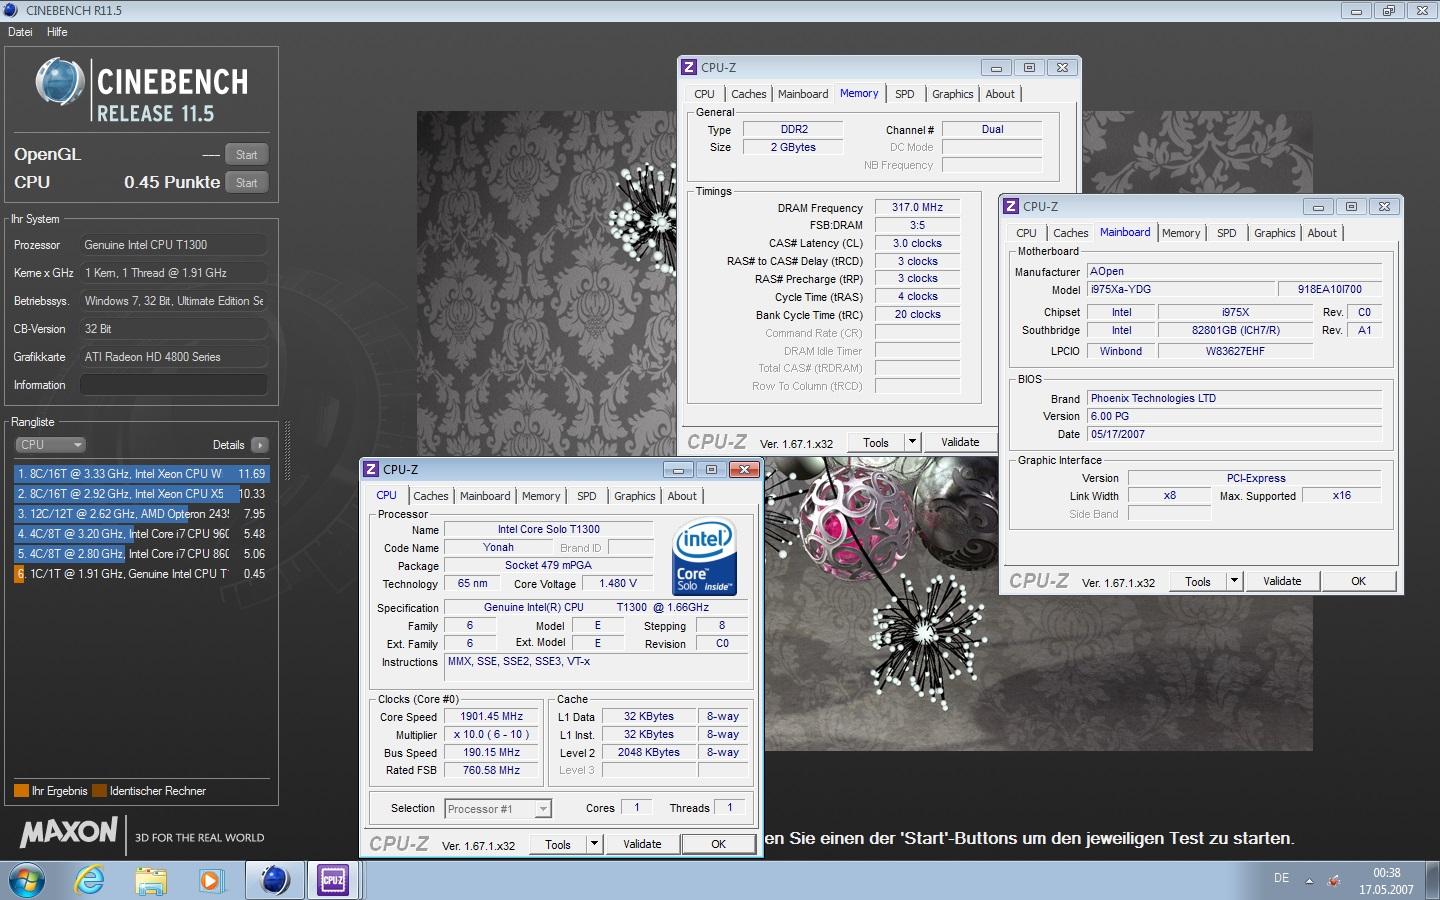Expand Tools dropdown arrow in front CPU-Z window

(x=594, y=844)
